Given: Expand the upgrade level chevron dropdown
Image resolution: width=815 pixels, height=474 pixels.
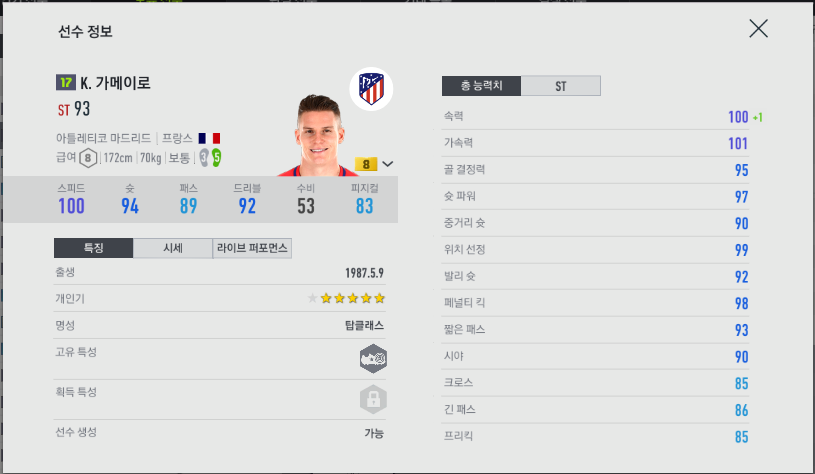Looking at the screenshot, I should click(x=388, y=164).
